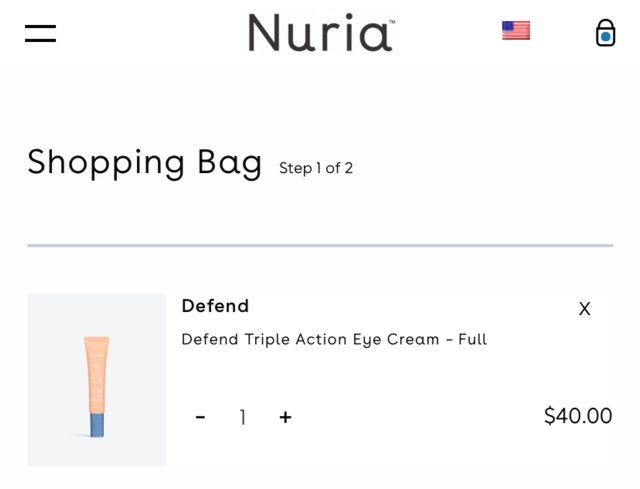Click the blue cap of cream tube
The height and width of the screenshot is (489, 640).
click(97, 424)
